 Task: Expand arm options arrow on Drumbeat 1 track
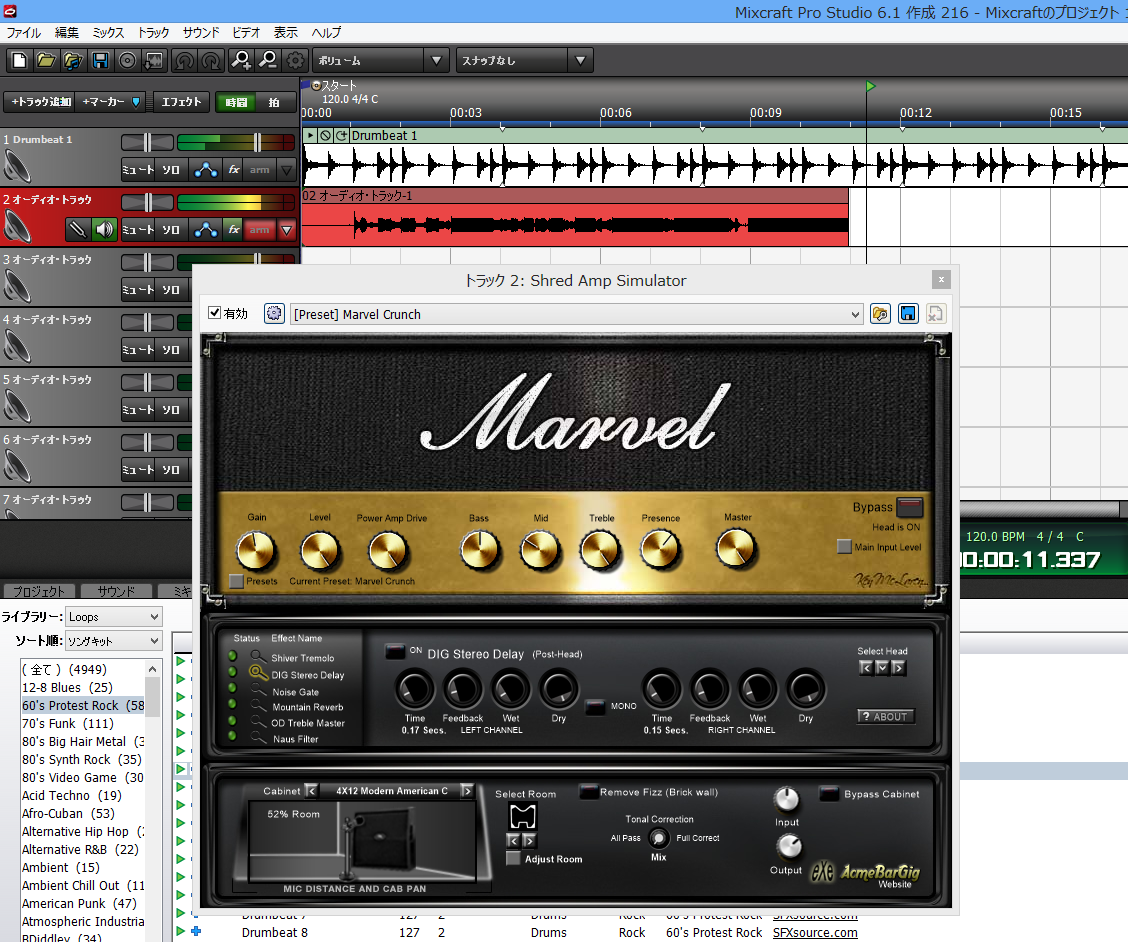tap(287, 170)
